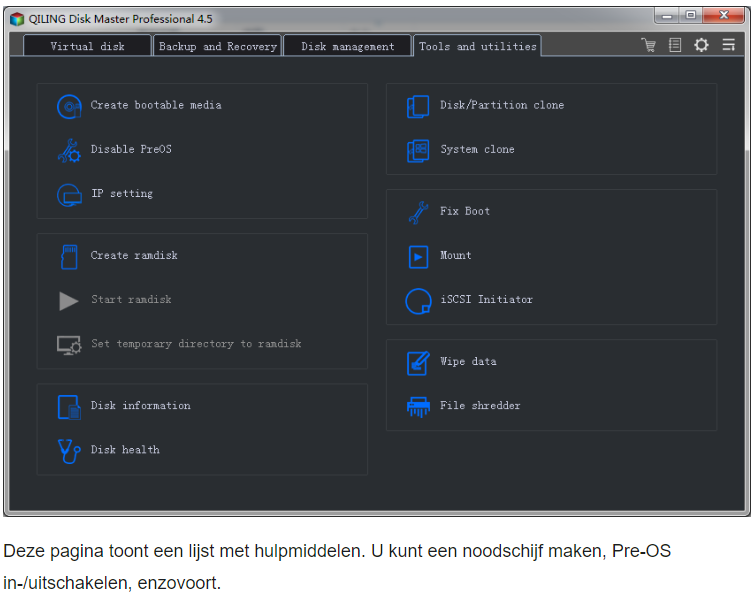Screen dimensions: 752x602
Task: Click the Disable PreOS wrench-gear icon
Action: (69, 151)
